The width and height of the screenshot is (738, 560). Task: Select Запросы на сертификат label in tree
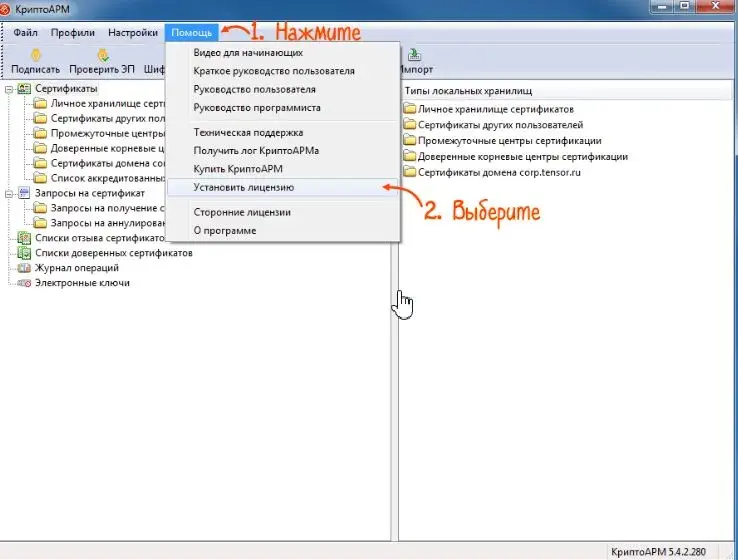[x=89, y=193]
